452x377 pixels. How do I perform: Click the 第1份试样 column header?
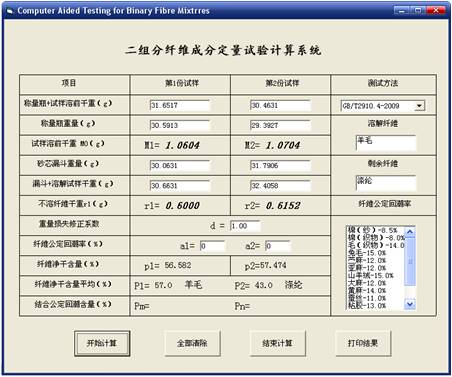(x=182, y=83)
